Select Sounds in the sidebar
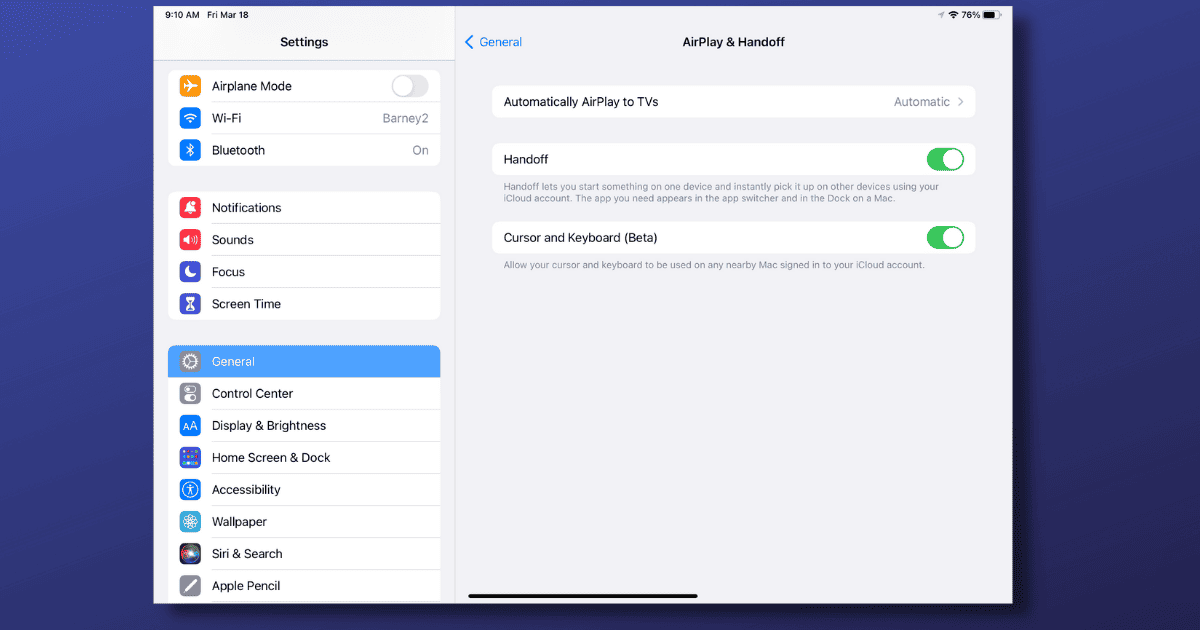 304,240
